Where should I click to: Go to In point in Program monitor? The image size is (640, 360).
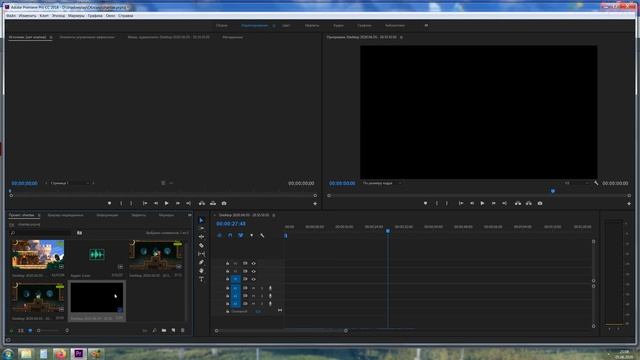point(461,203)
